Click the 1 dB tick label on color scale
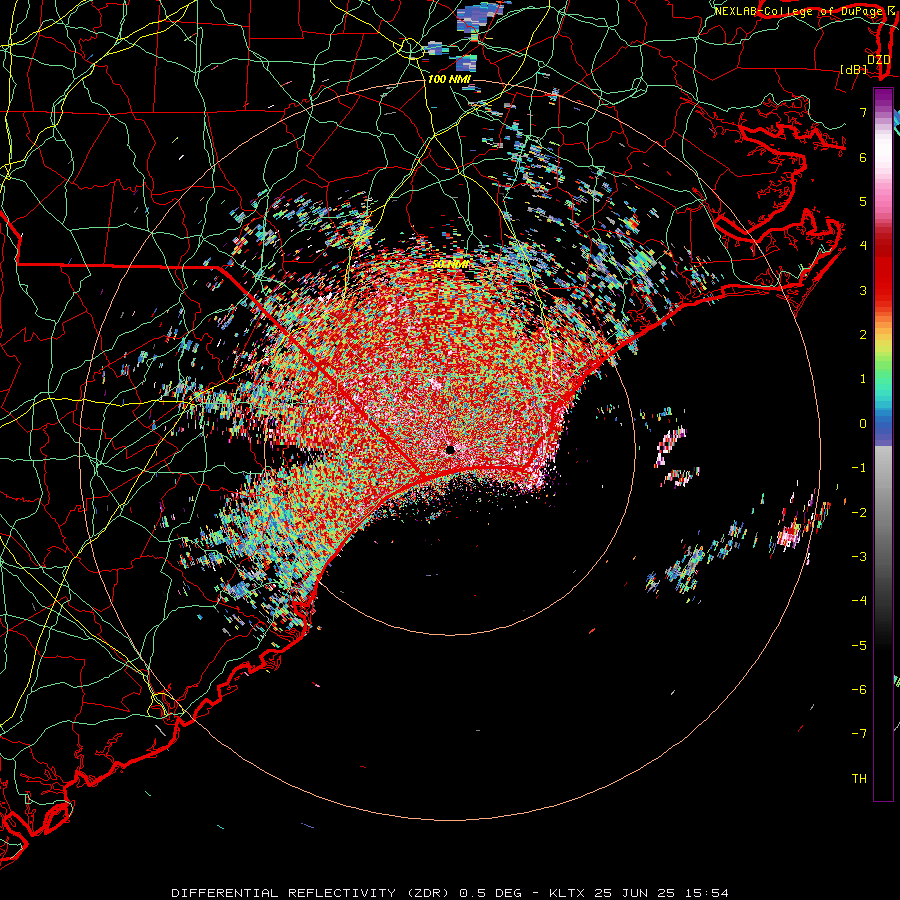The height and width of the screenshot is (900, 900). (863, 379)
